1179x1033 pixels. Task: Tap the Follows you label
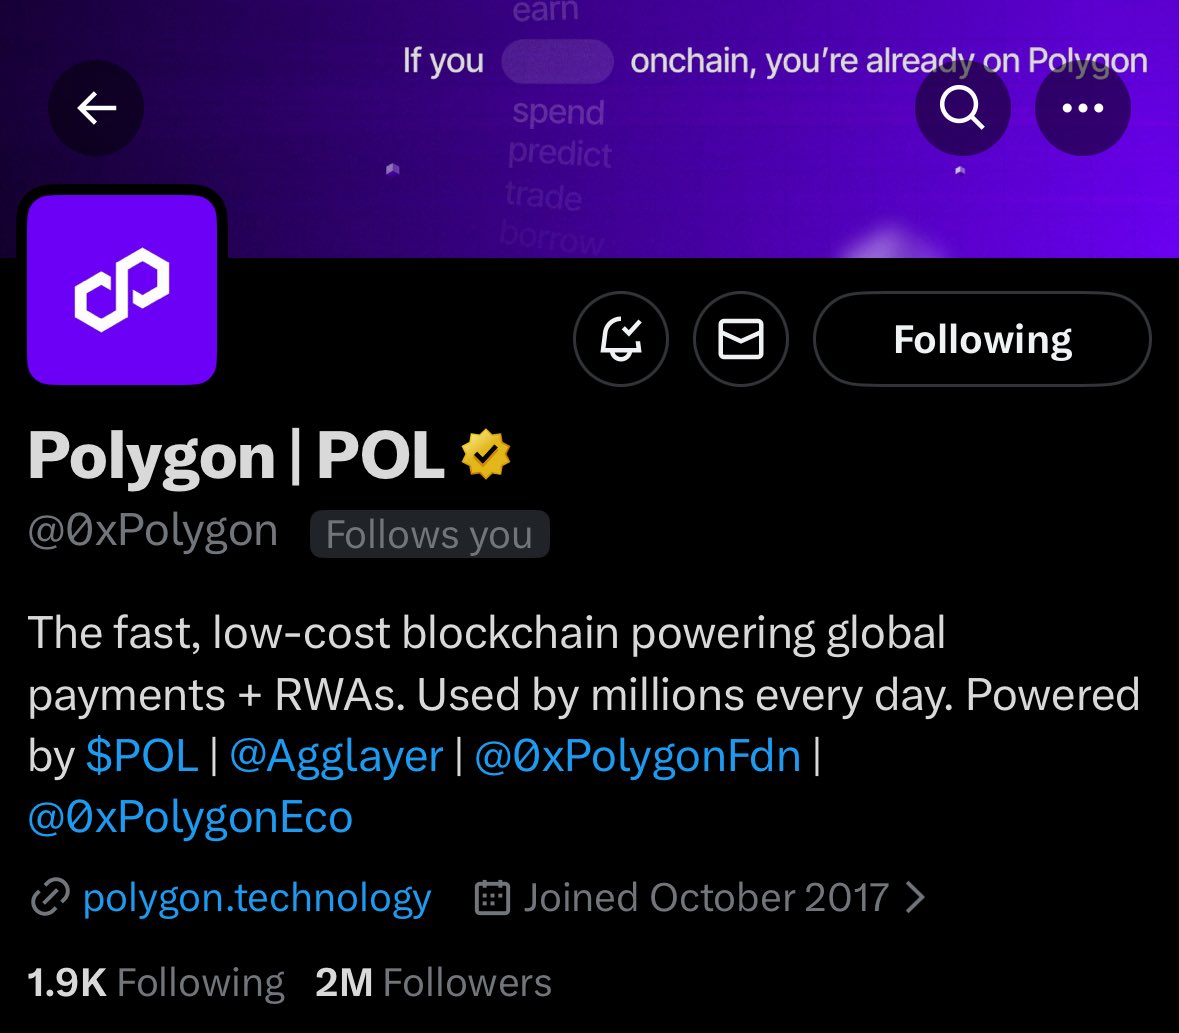[x=429, y=534]
